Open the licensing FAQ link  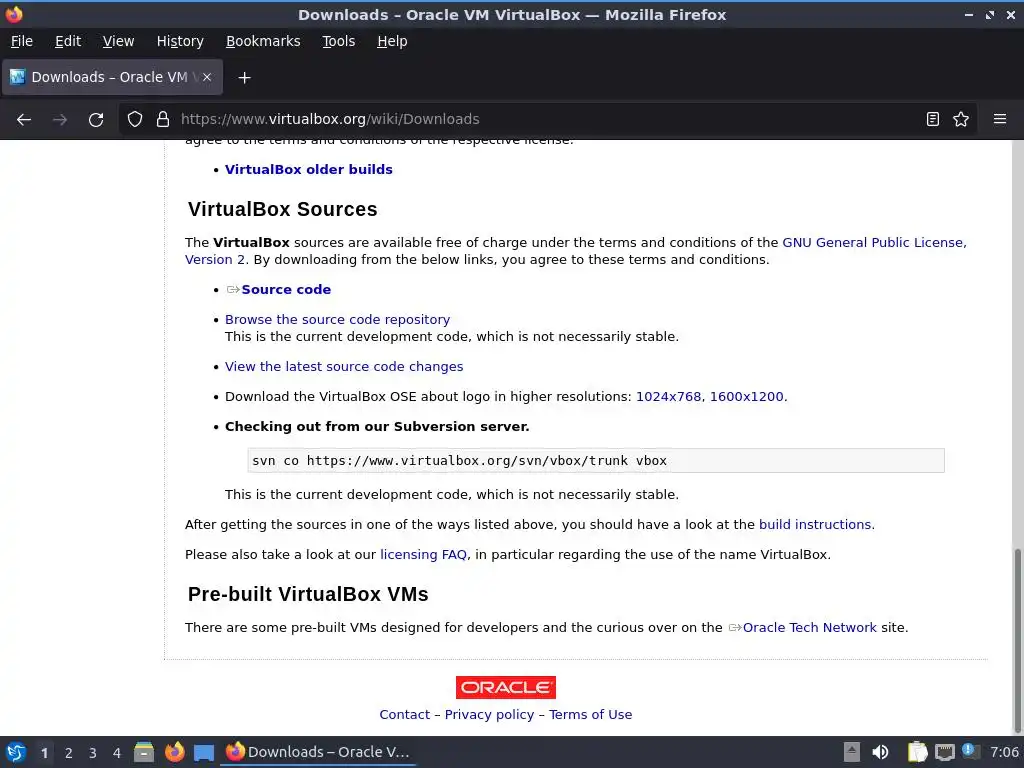tap(423, 554)
